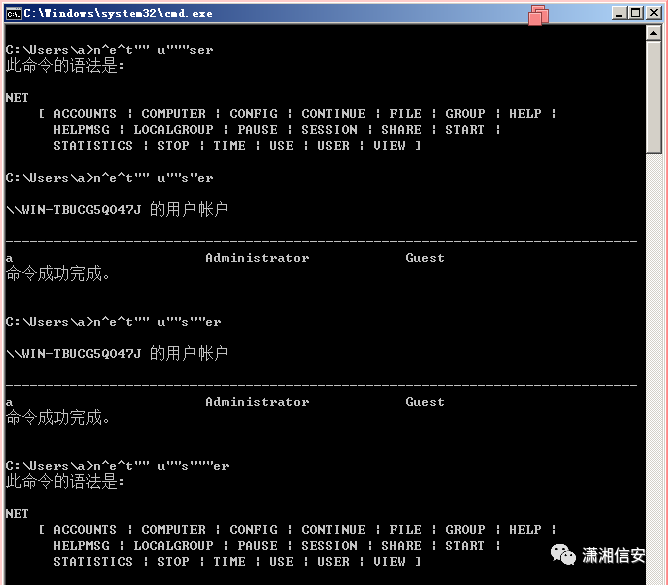Click Administrator in the second user list

257,402
